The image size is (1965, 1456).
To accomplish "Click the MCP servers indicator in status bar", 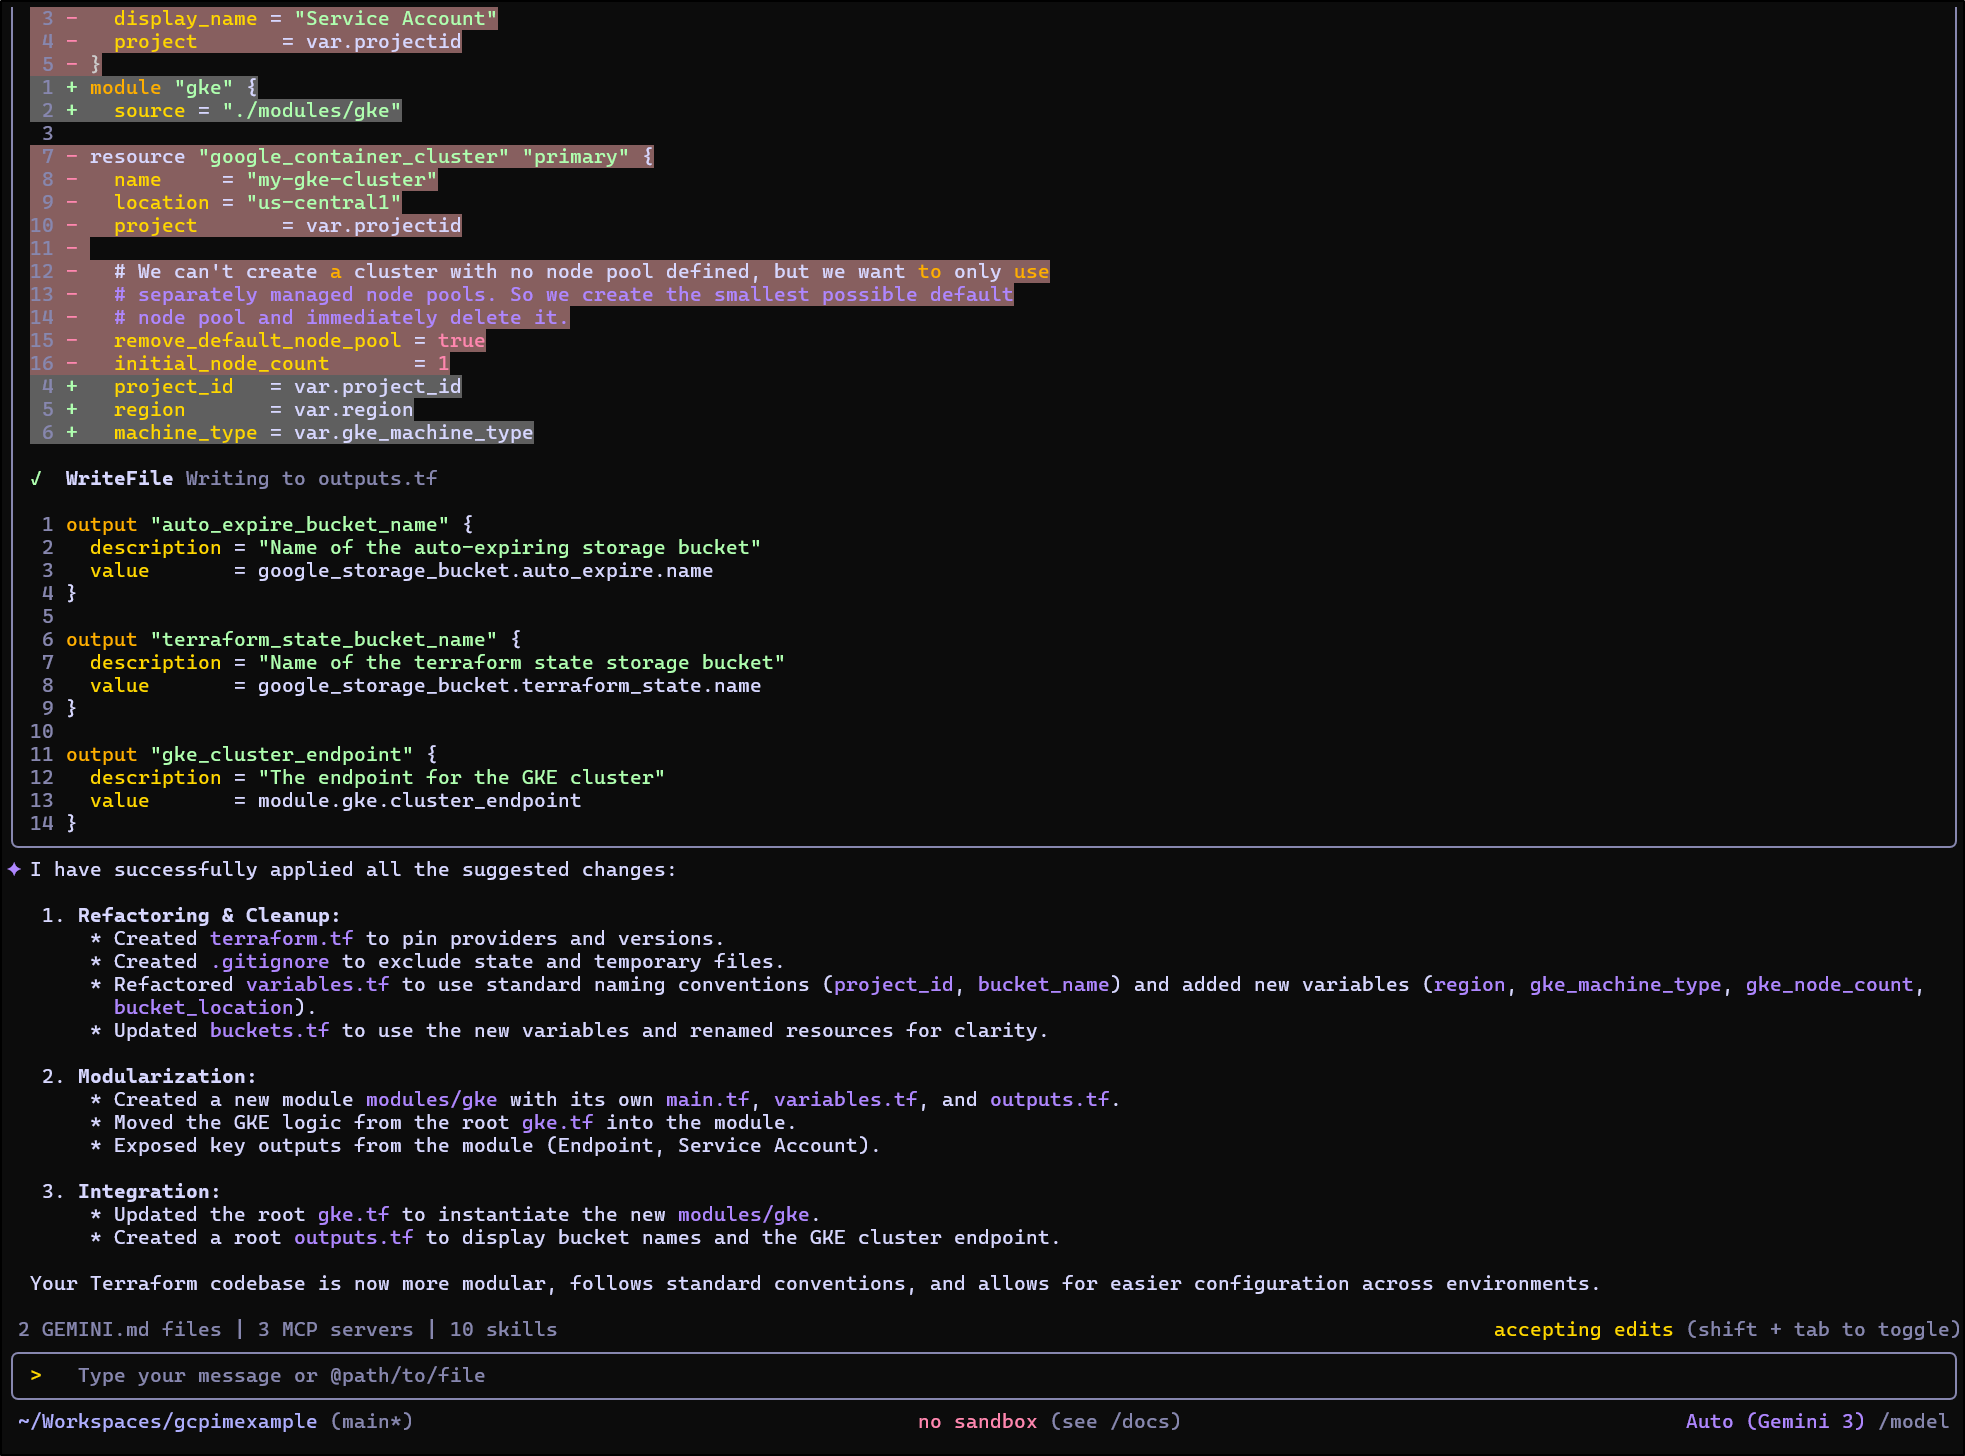I will 336,1329.
